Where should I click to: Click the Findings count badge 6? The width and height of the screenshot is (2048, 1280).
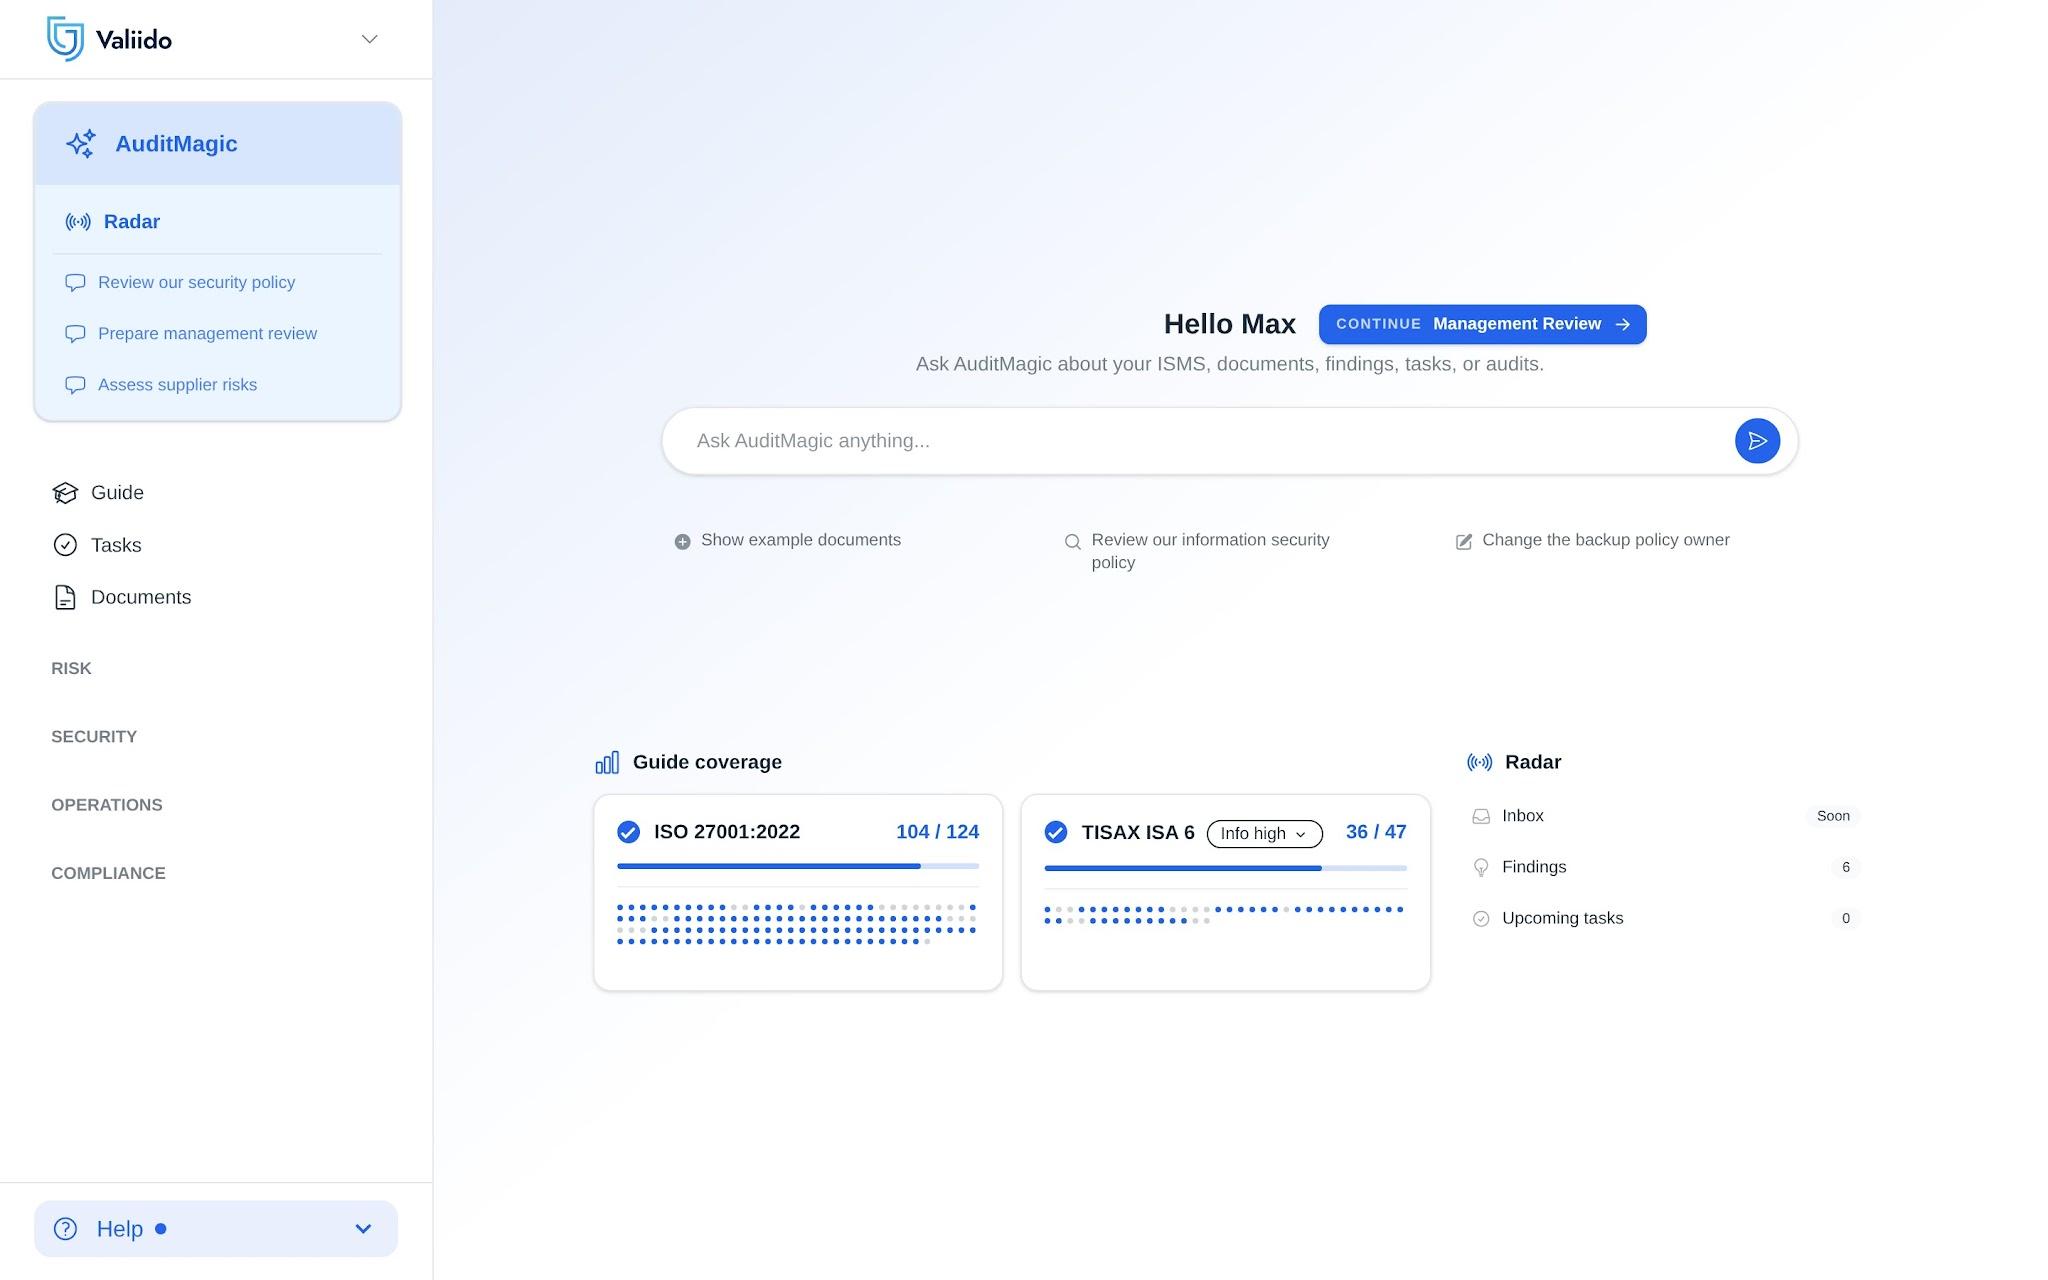[1846, 867]
